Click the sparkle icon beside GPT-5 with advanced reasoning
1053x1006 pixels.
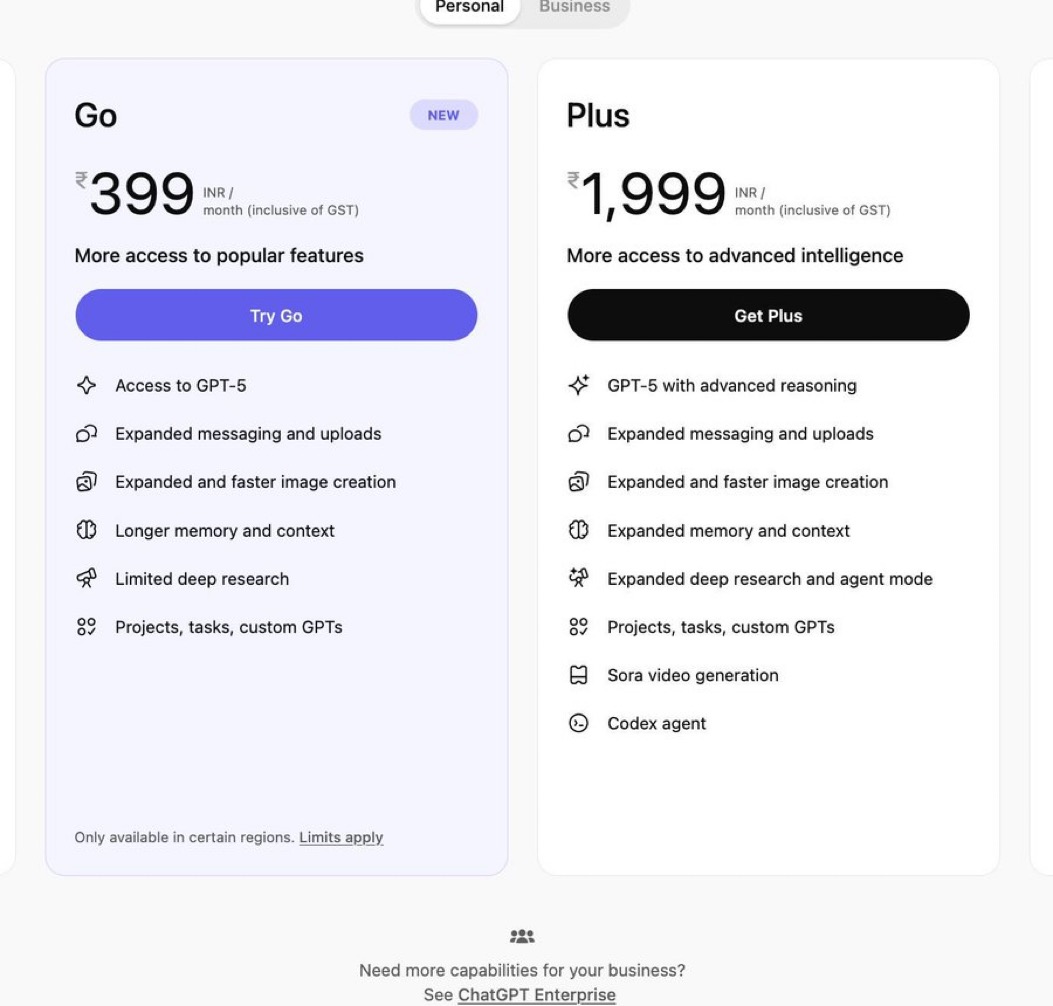(x=578, y=385)
